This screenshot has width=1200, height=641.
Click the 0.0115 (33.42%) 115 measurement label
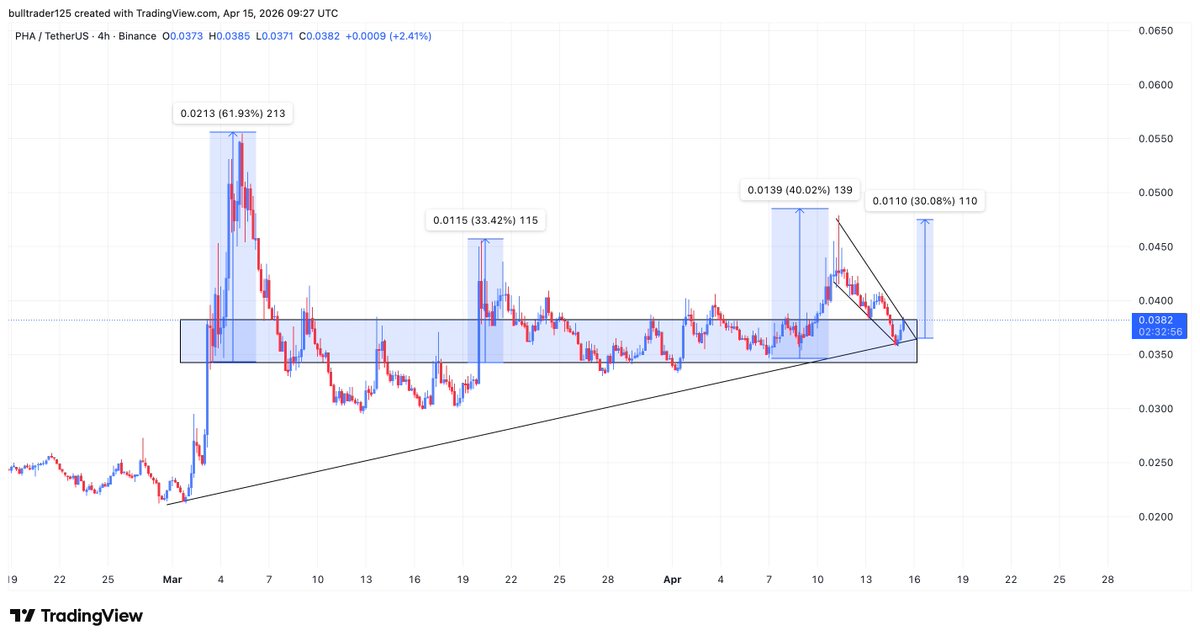point(485,221)
